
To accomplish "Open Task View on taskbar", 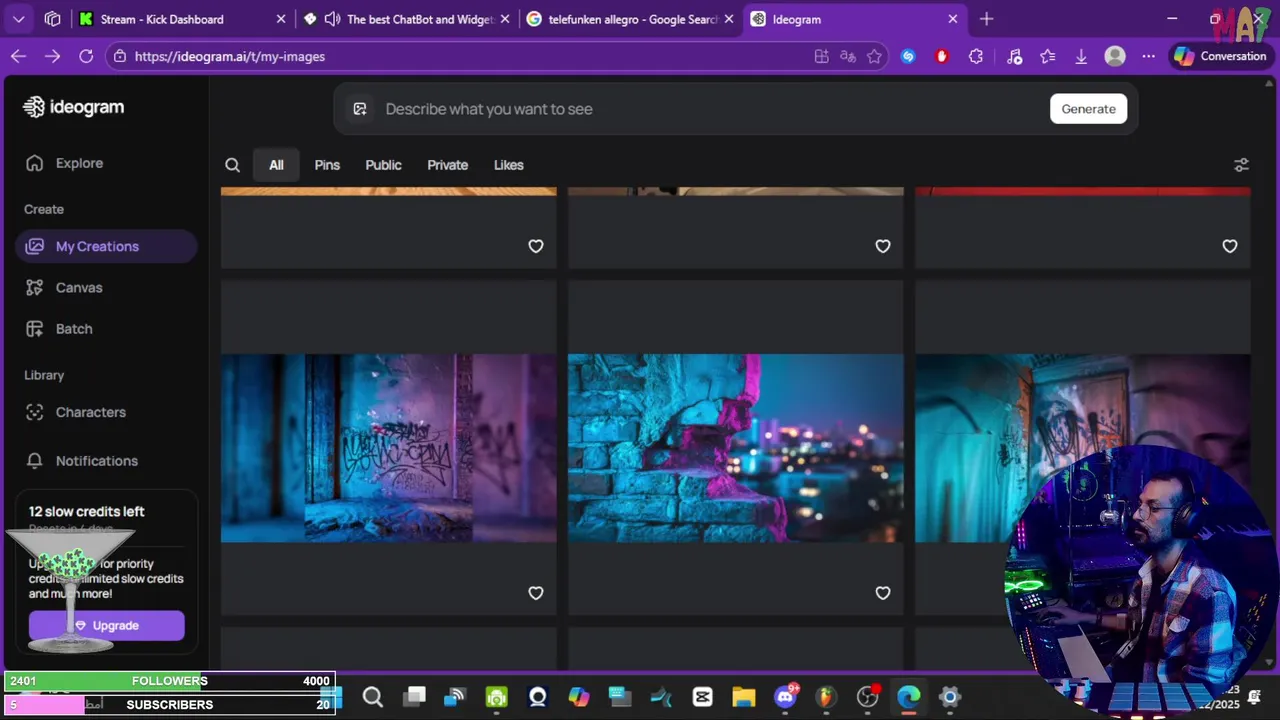I will [x=414, y=697].
